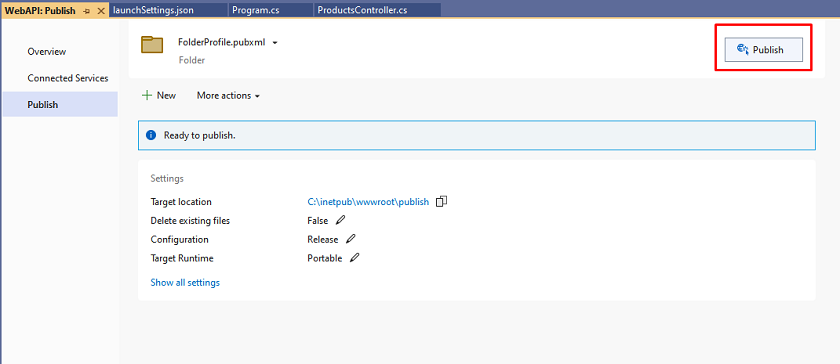The height and width of the screenshot is (364, 840).
Task: Open ProductsController.cs tab
Action: [362, 10]
